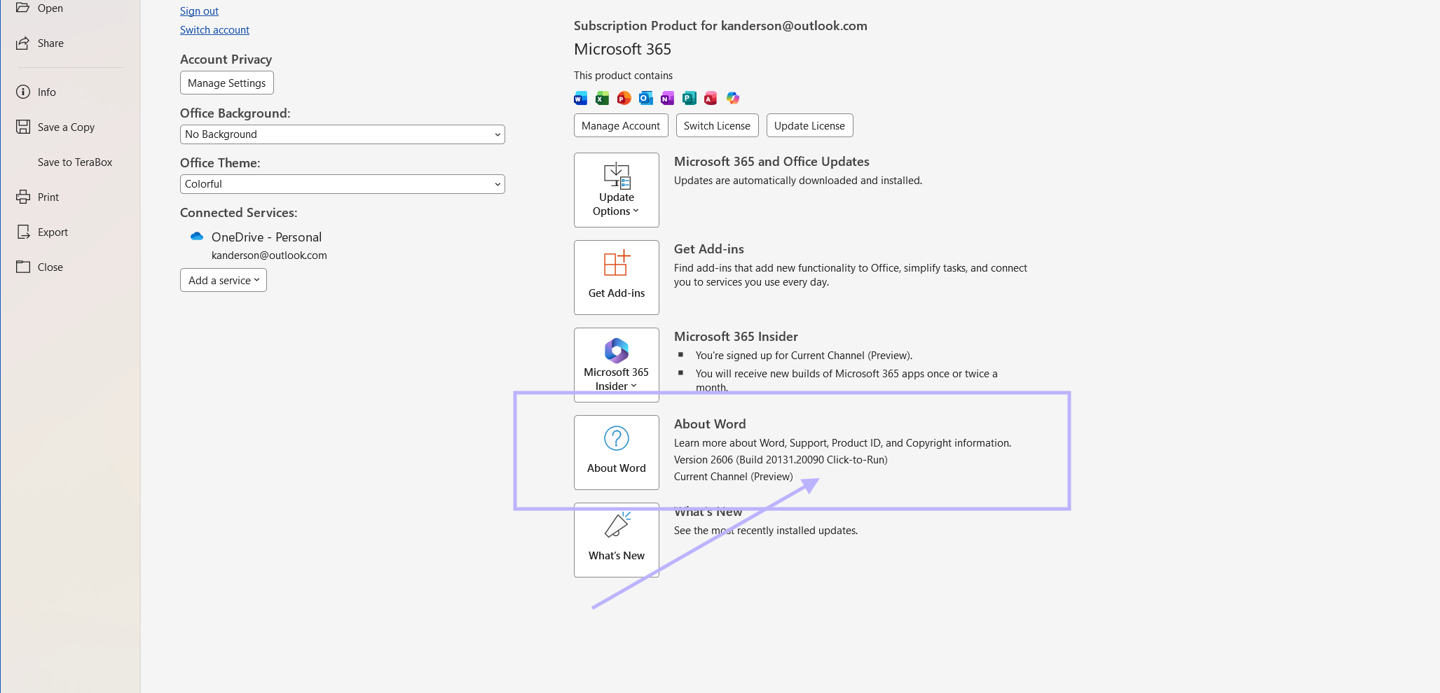Click the Excel app icon in product list
1440x693 pixels.
point(602,98)
